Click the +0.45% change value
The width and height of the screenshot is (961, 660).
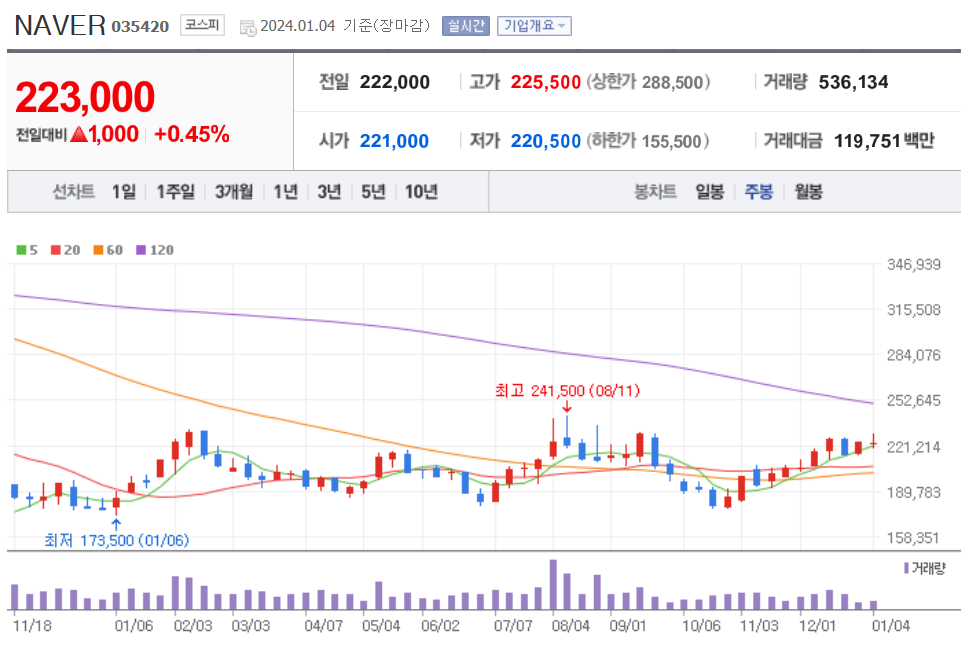pos(192,134)
